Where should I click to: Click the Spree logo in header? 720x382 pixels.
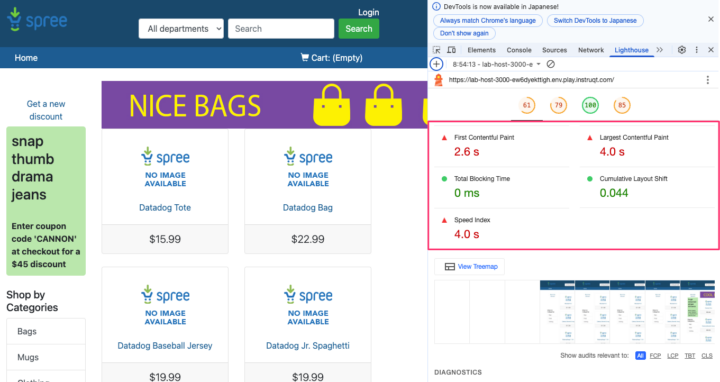point(38,20)
